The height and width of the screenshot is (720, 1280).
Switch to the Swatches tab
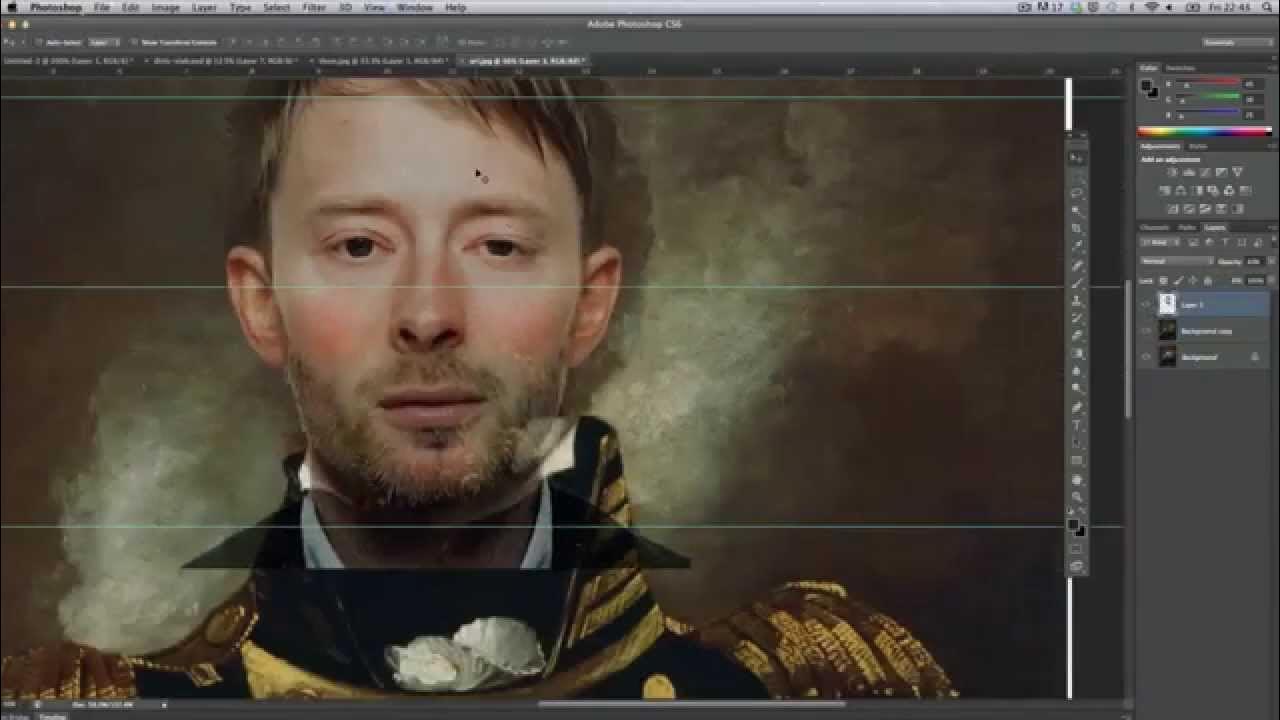tap(1180, 68)
